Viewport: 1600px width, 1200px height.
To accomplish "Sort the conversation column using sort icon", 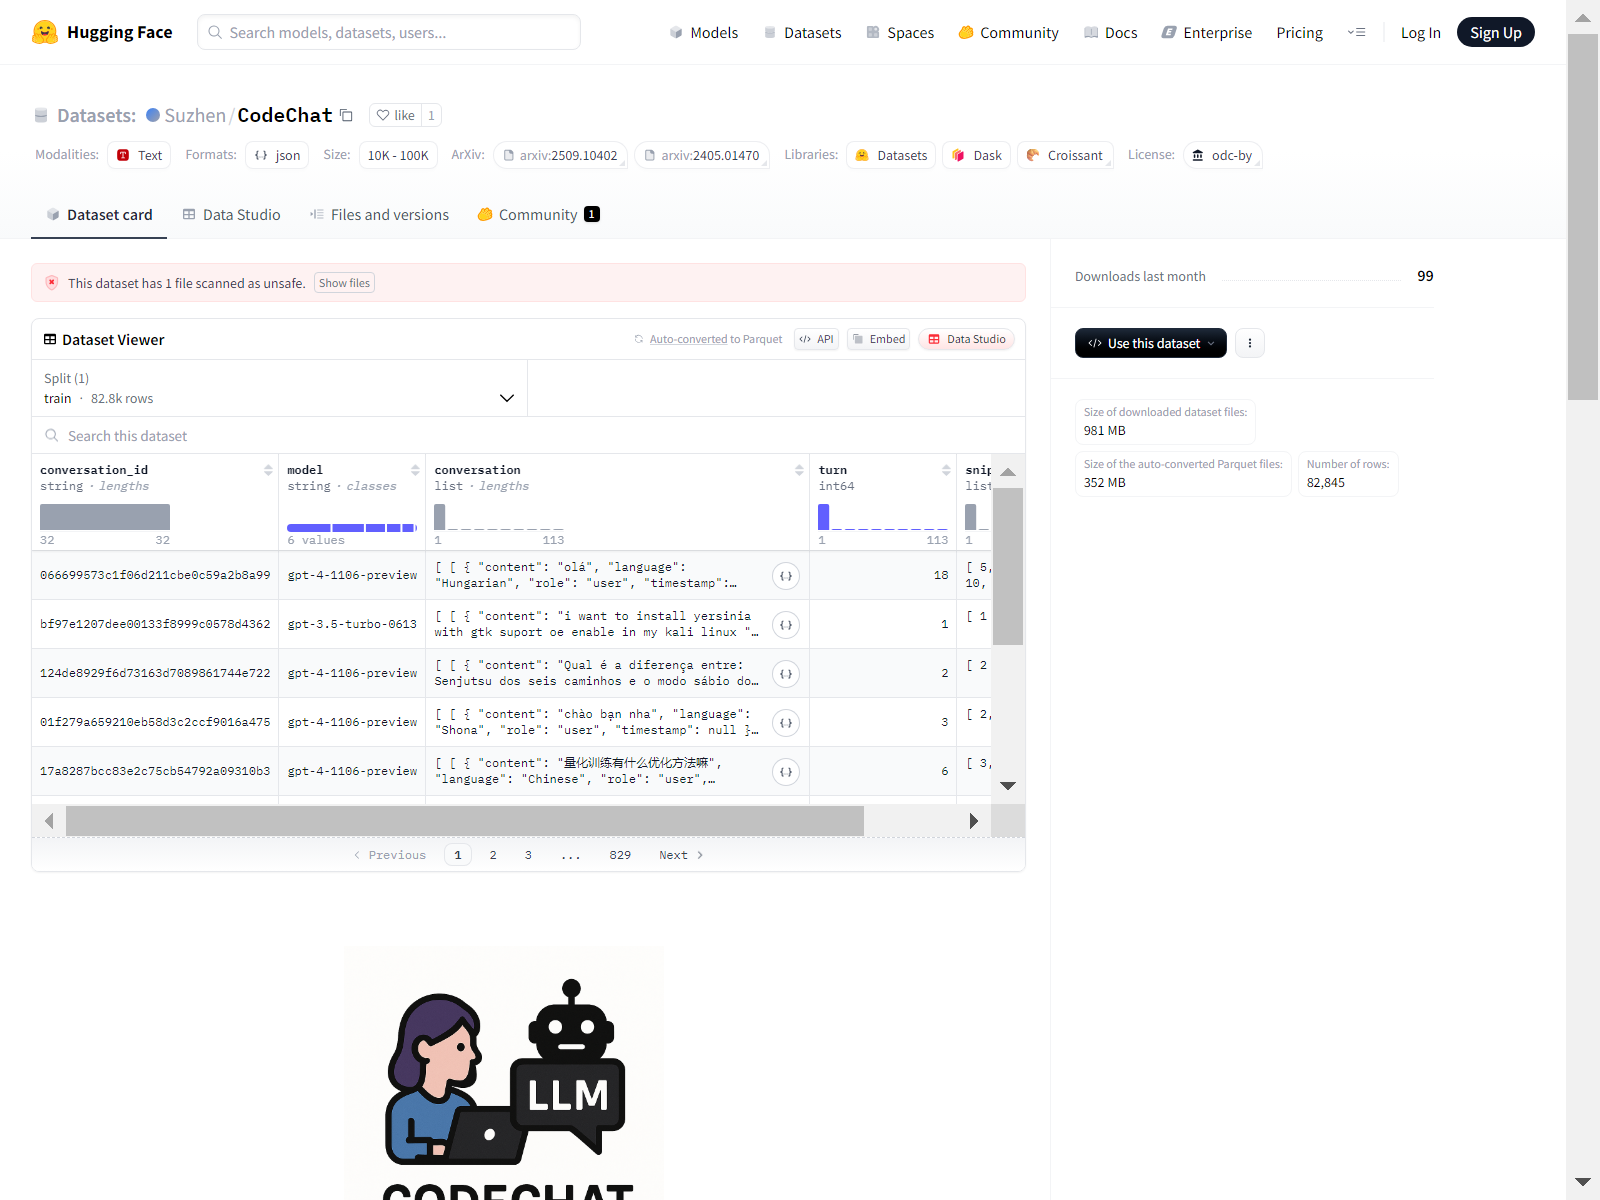I will point(799,470).
